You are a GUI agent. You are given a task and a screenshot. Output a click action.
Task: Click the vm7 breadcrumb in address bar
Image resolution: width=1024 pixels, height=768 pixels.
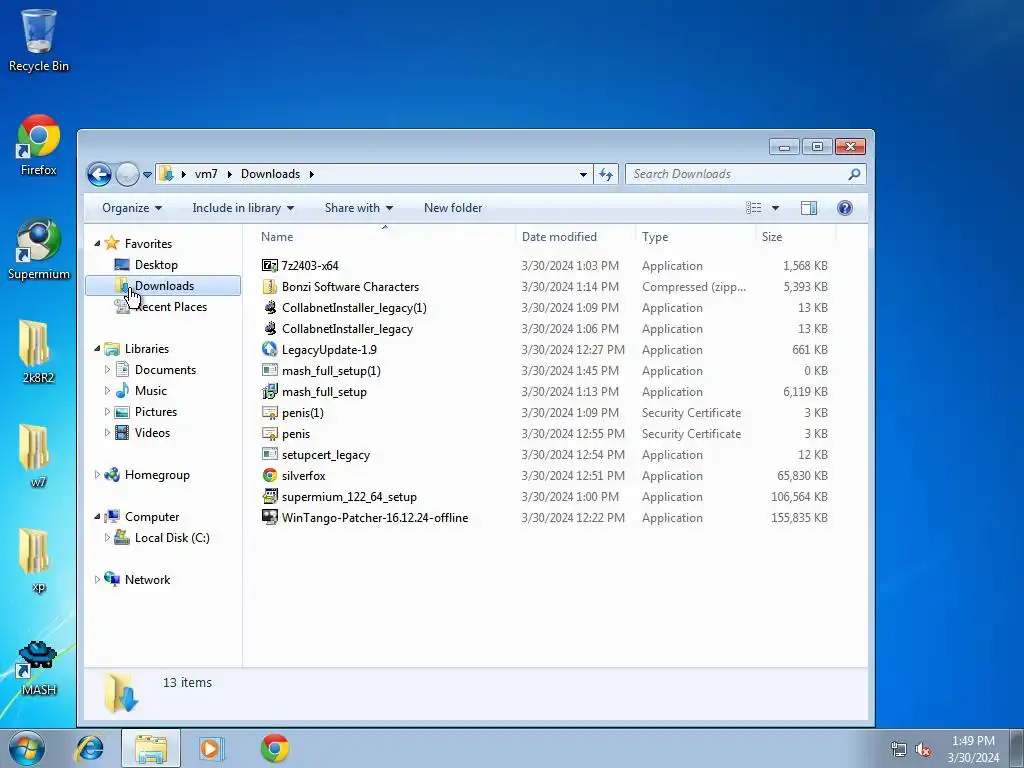(206, 174)
